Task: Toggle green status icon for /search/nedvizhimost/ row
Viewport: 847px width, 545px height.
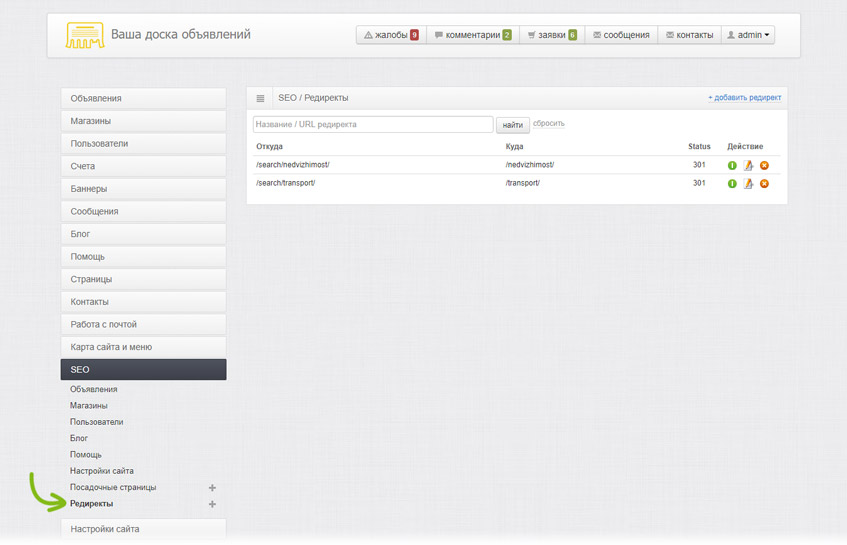Action: 732,165
